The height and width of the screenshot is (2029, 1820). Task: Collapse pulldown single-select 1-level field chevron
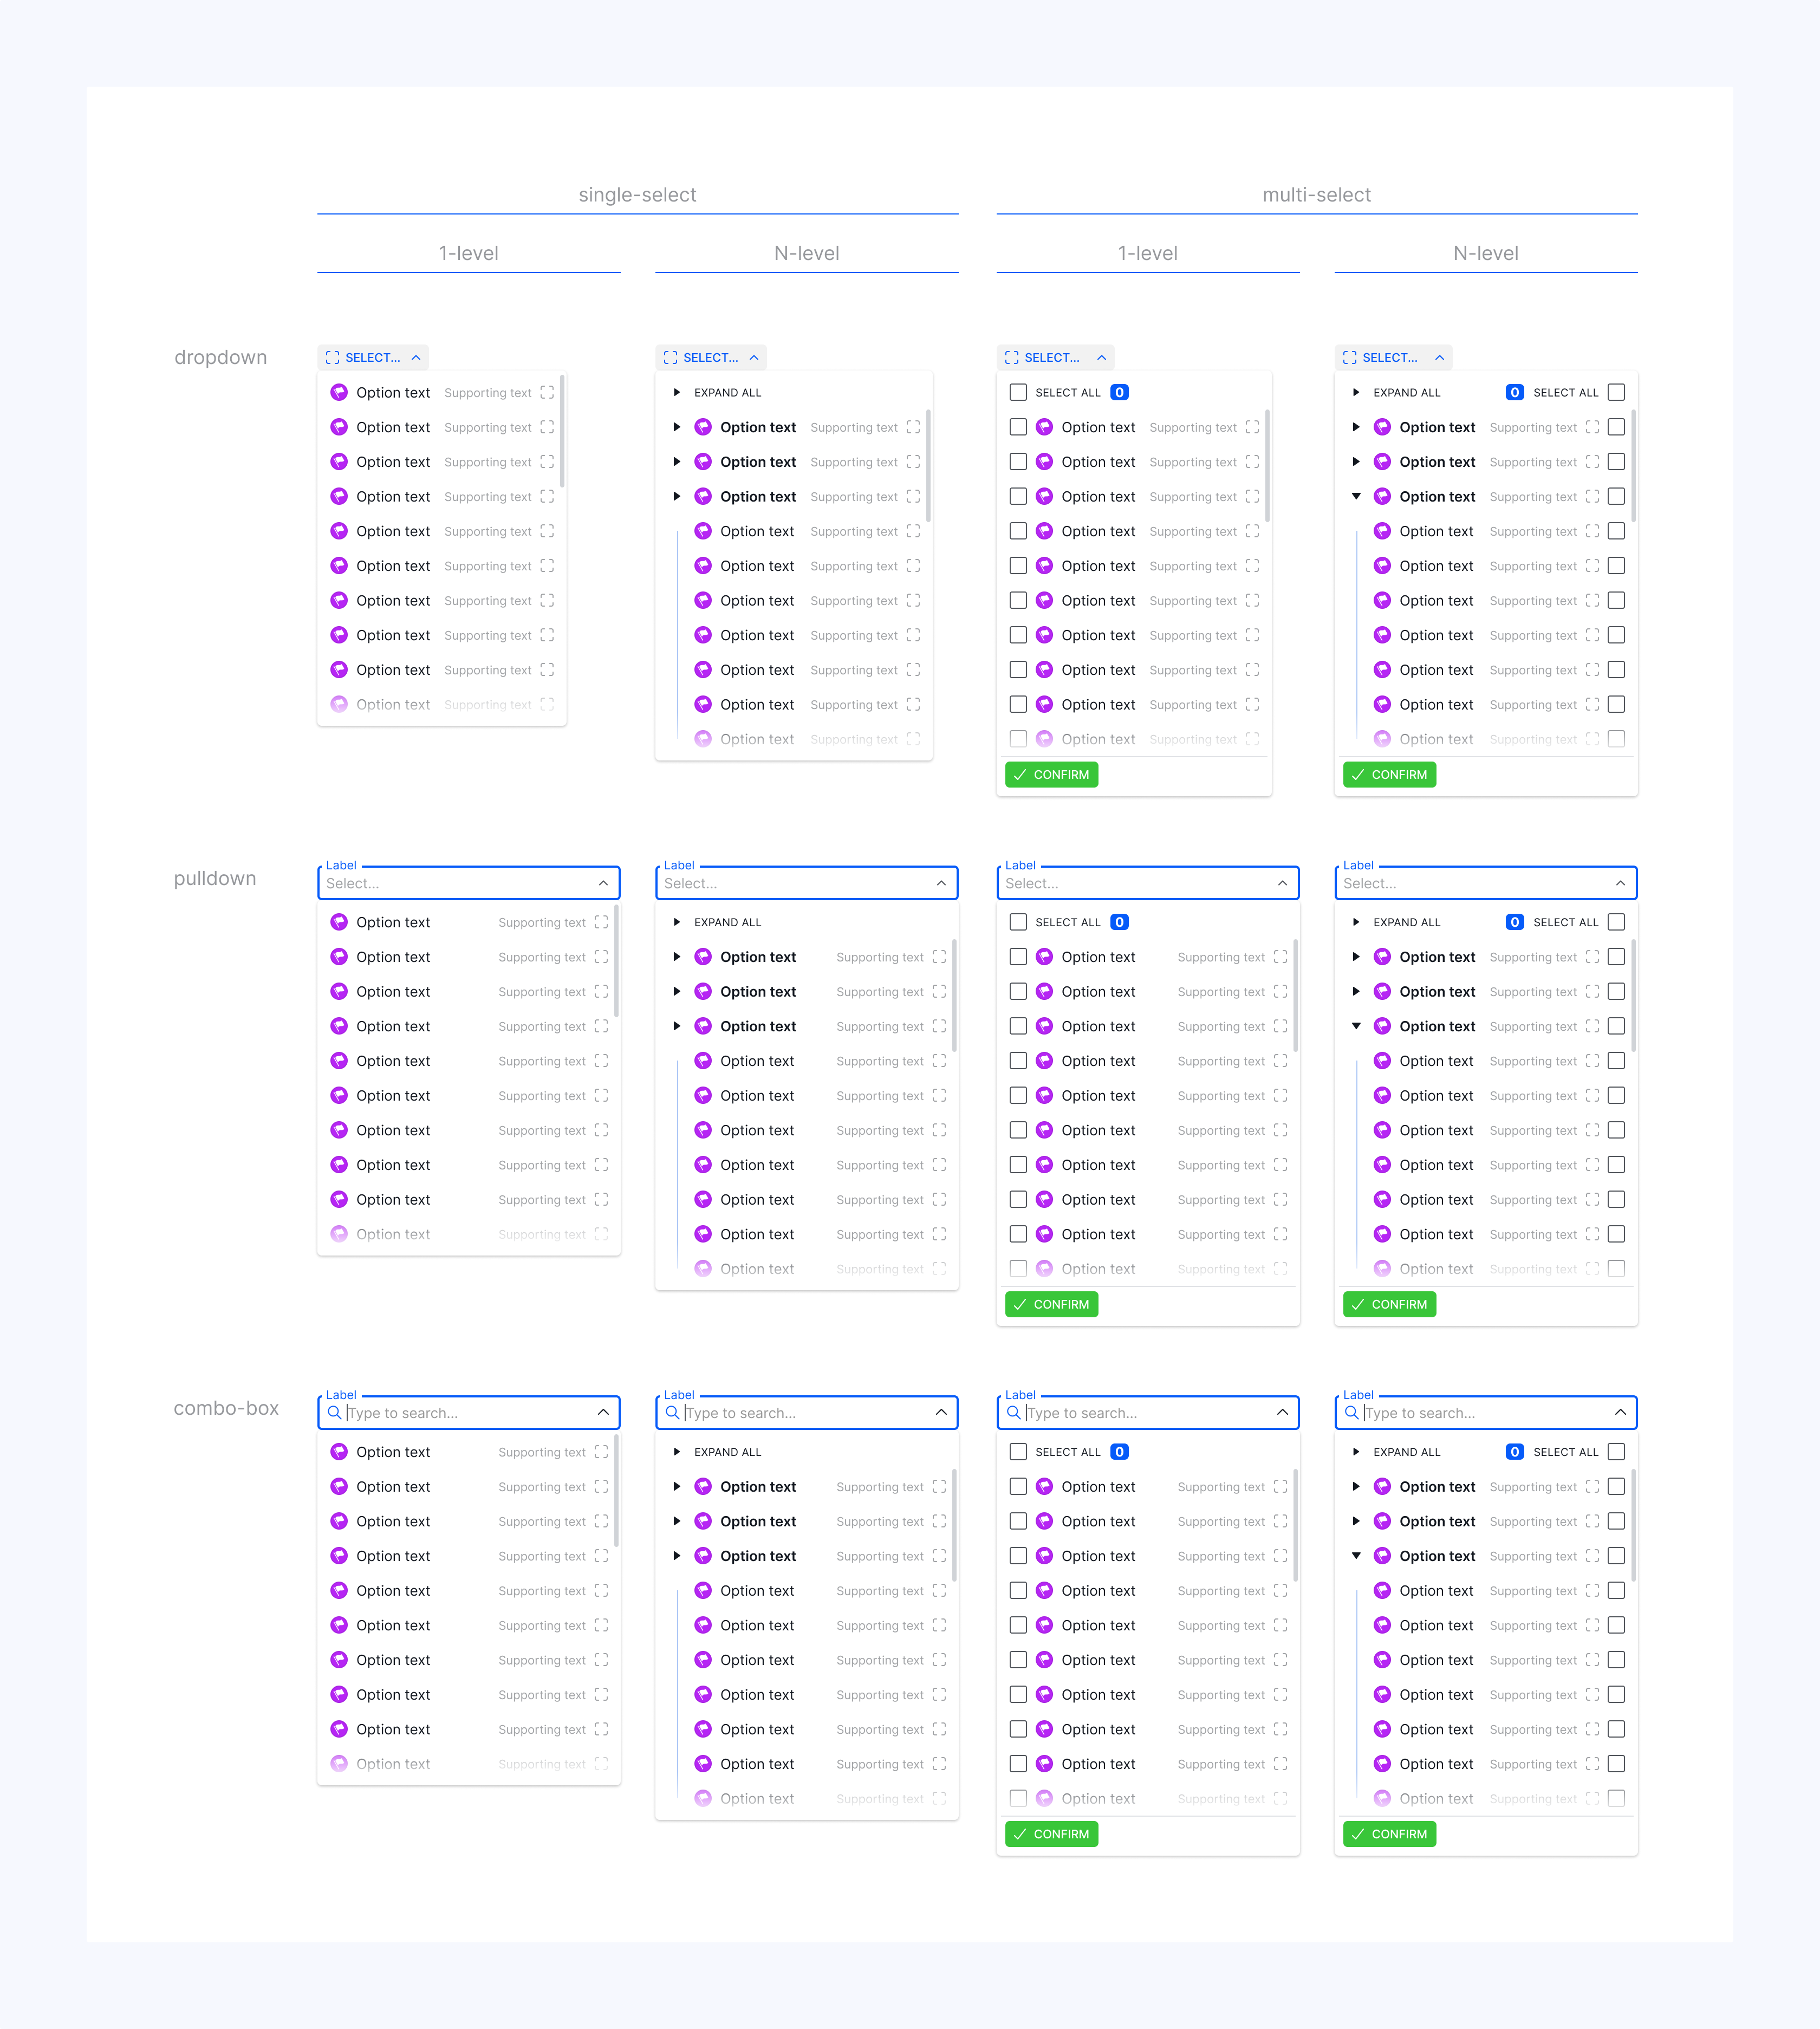click(x=603, y=883)
